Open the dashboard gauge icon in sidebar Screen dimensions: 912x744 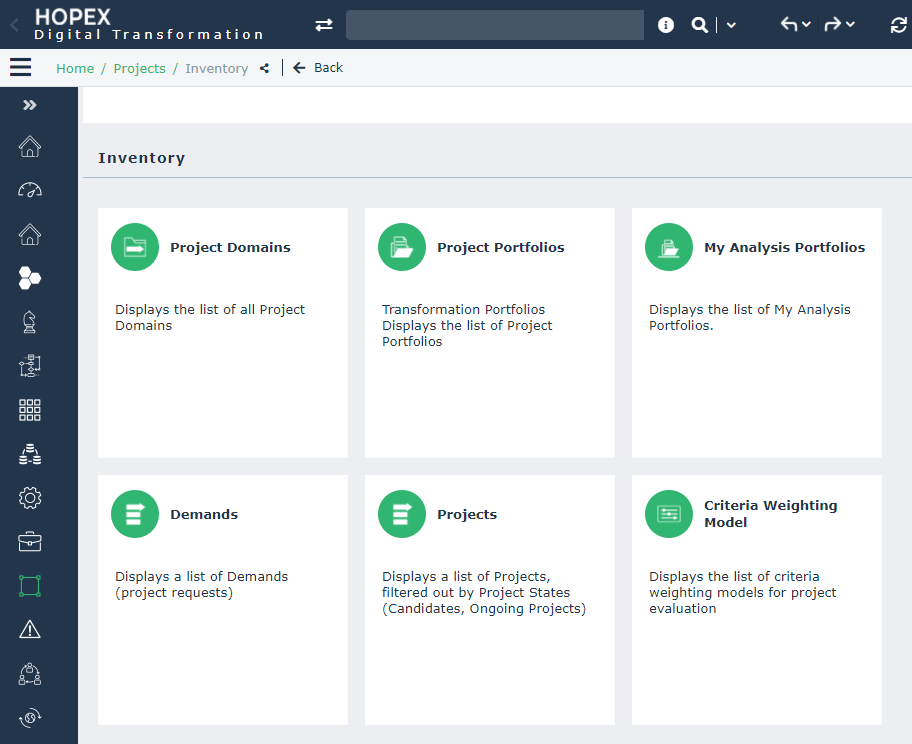coord(30,190)
